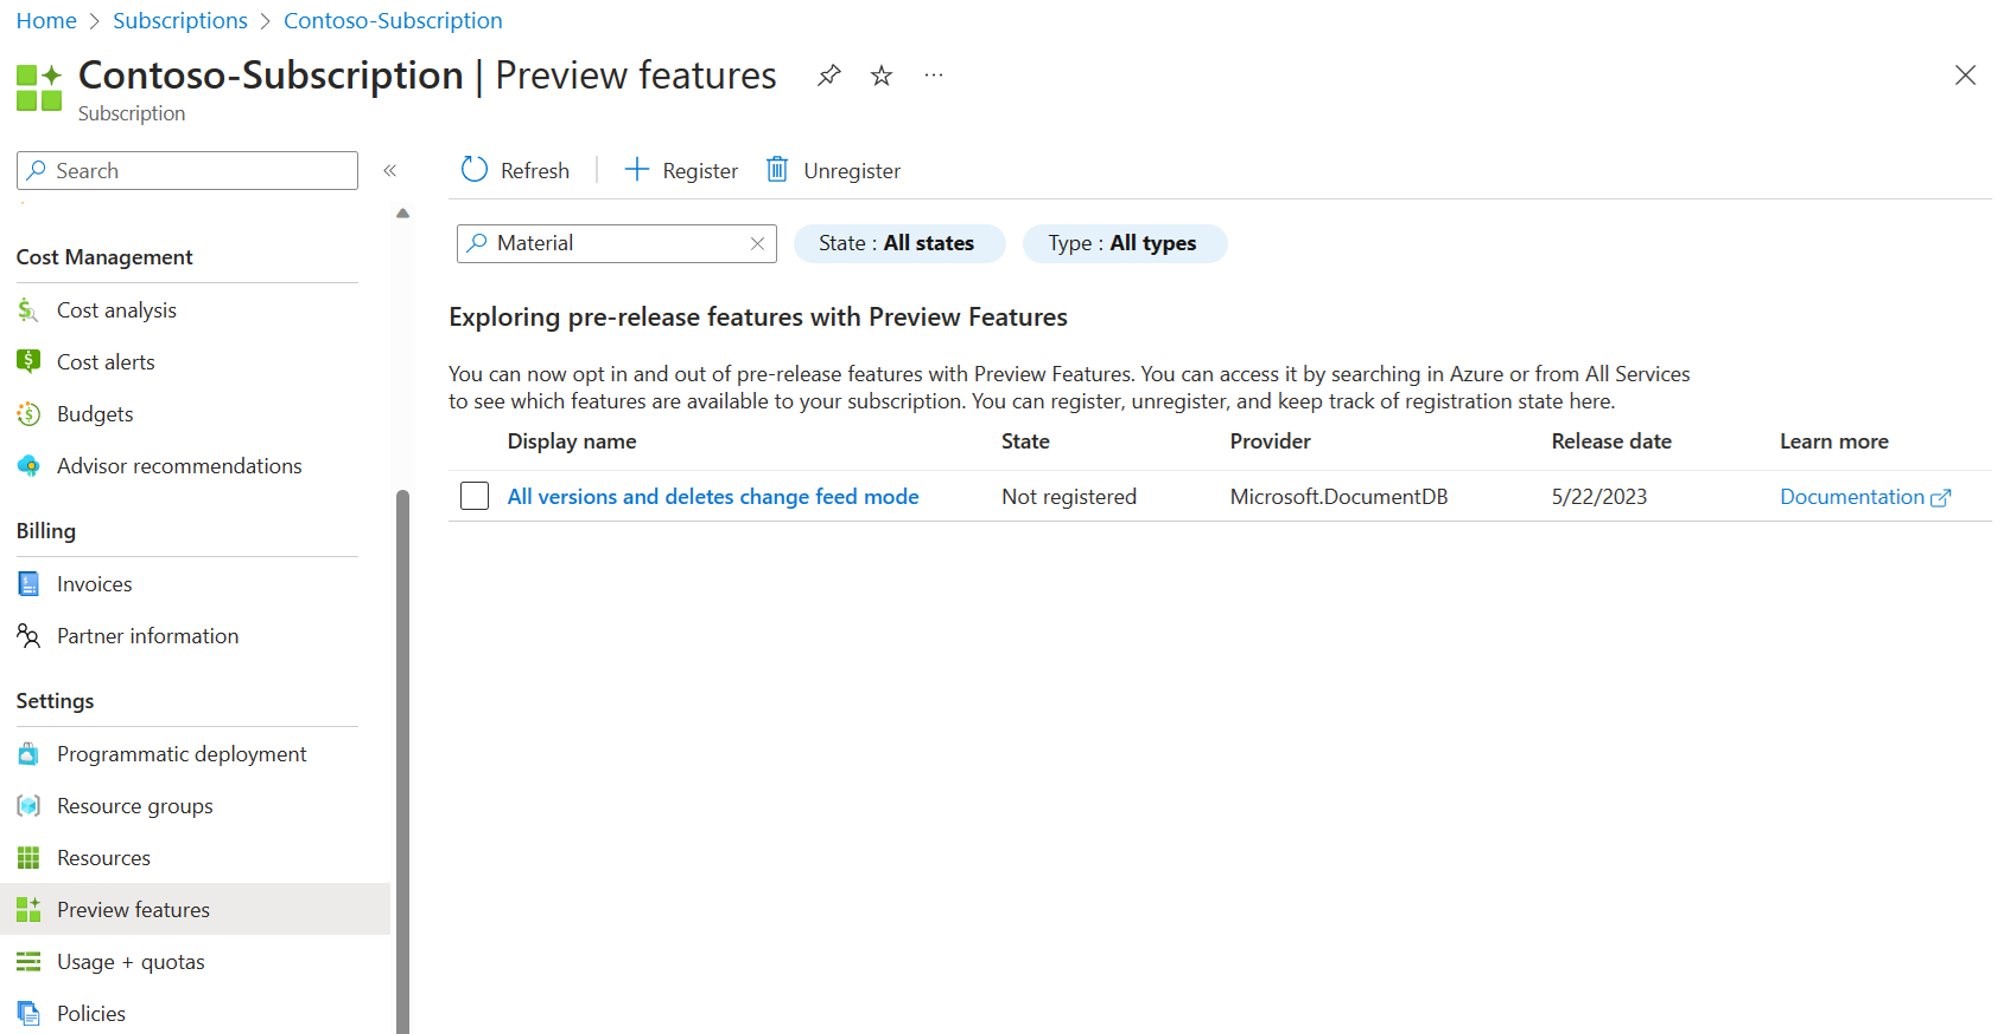Viewport: 2010px width, 1034px height.
Task: Click the sidebar search magnifier icon
Action: (x=37, y=171)
